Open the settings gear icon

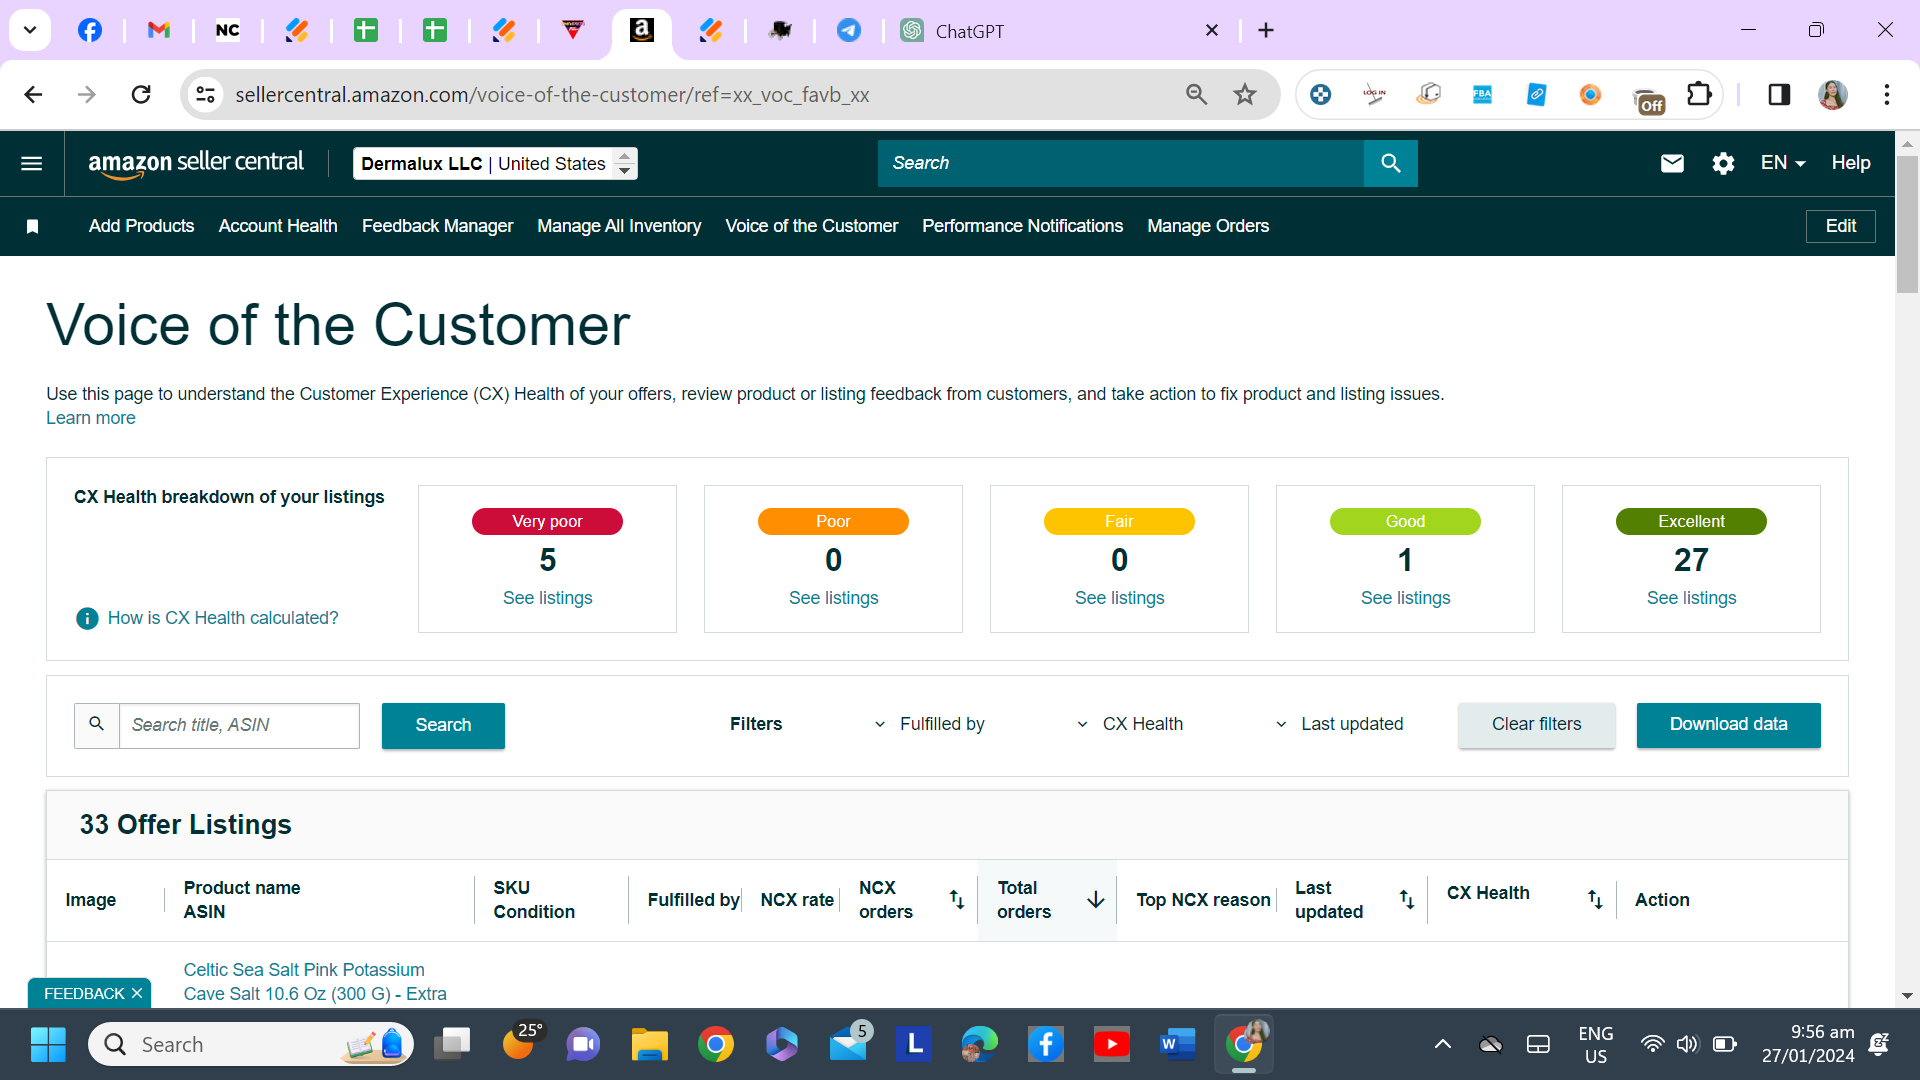pos(1723,163)
